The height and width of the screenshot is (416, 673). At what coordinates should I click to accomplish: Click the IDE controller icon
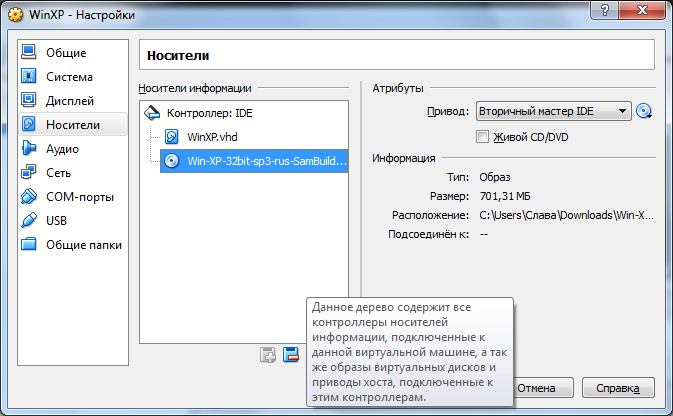pos(152,112)
